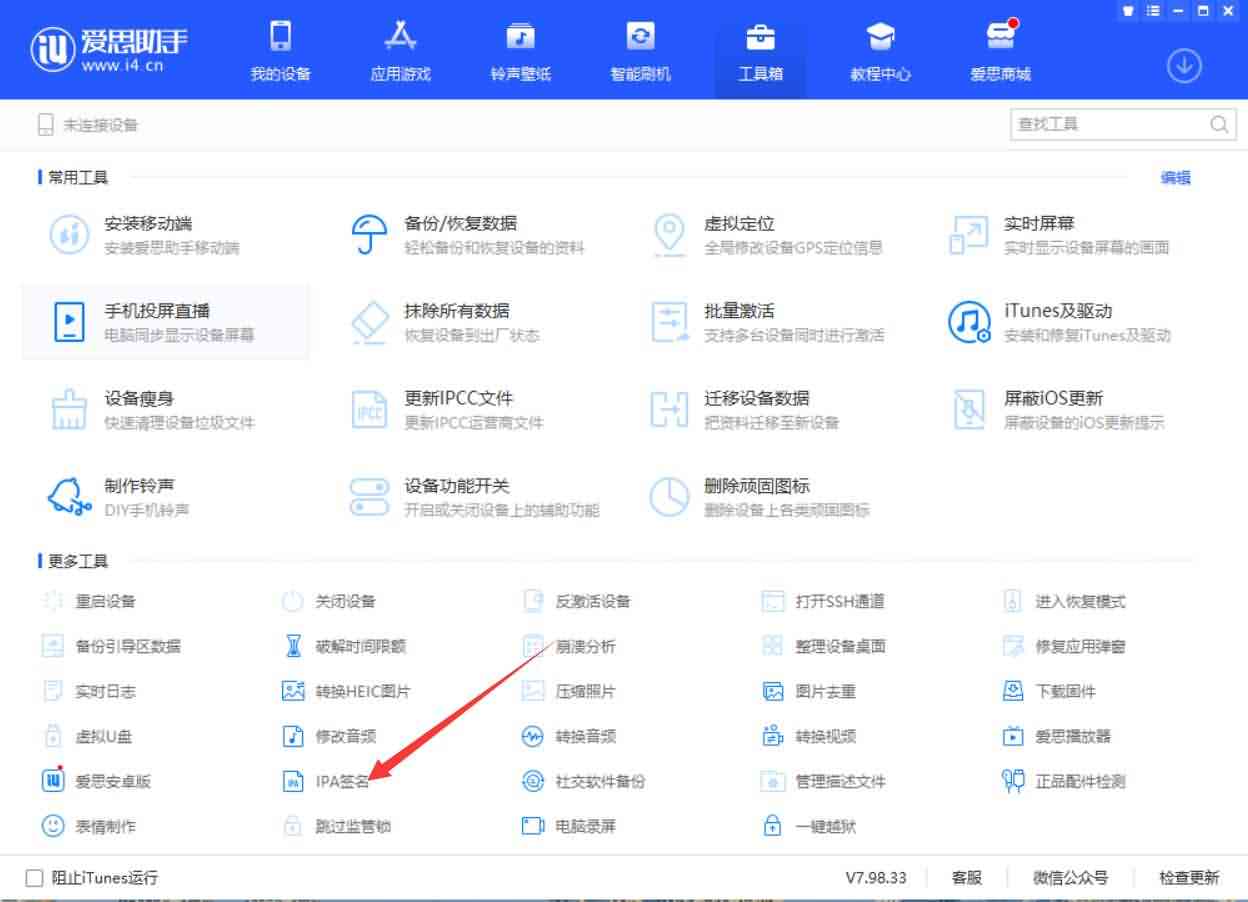The width and height of the screenshot is (1248, 902).
Task: Click 打开SSH通道 tool
Action: point(823,601)
